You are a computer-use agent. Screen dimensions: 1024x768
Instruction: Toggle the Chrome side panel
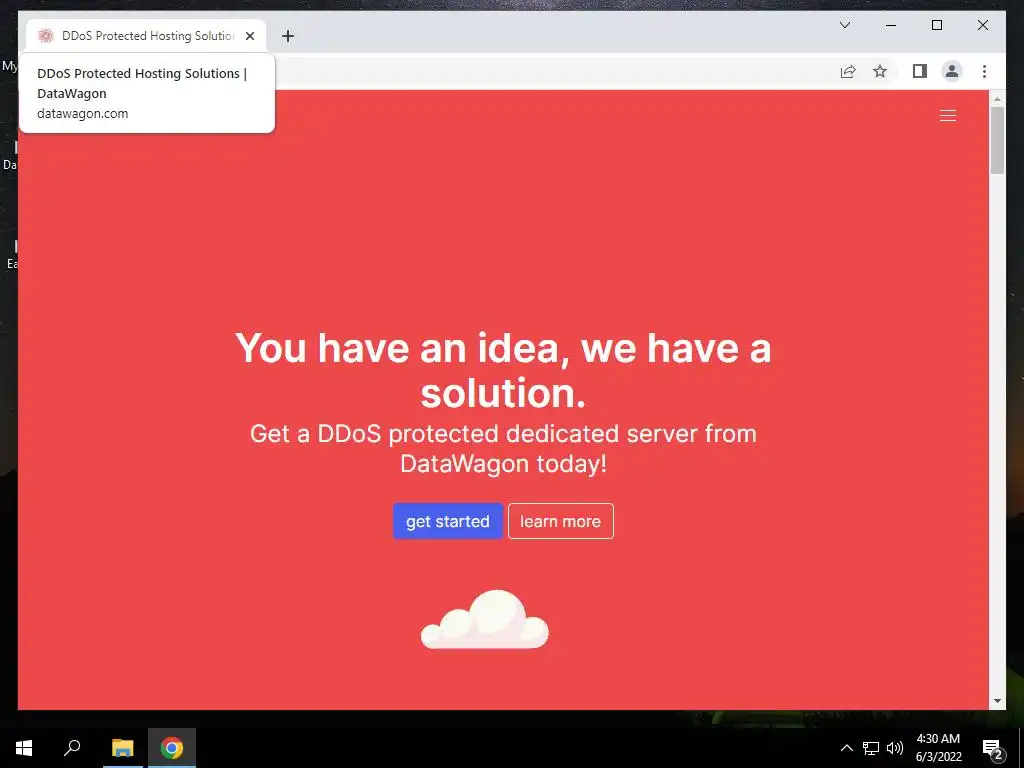(x=920, y=71)
